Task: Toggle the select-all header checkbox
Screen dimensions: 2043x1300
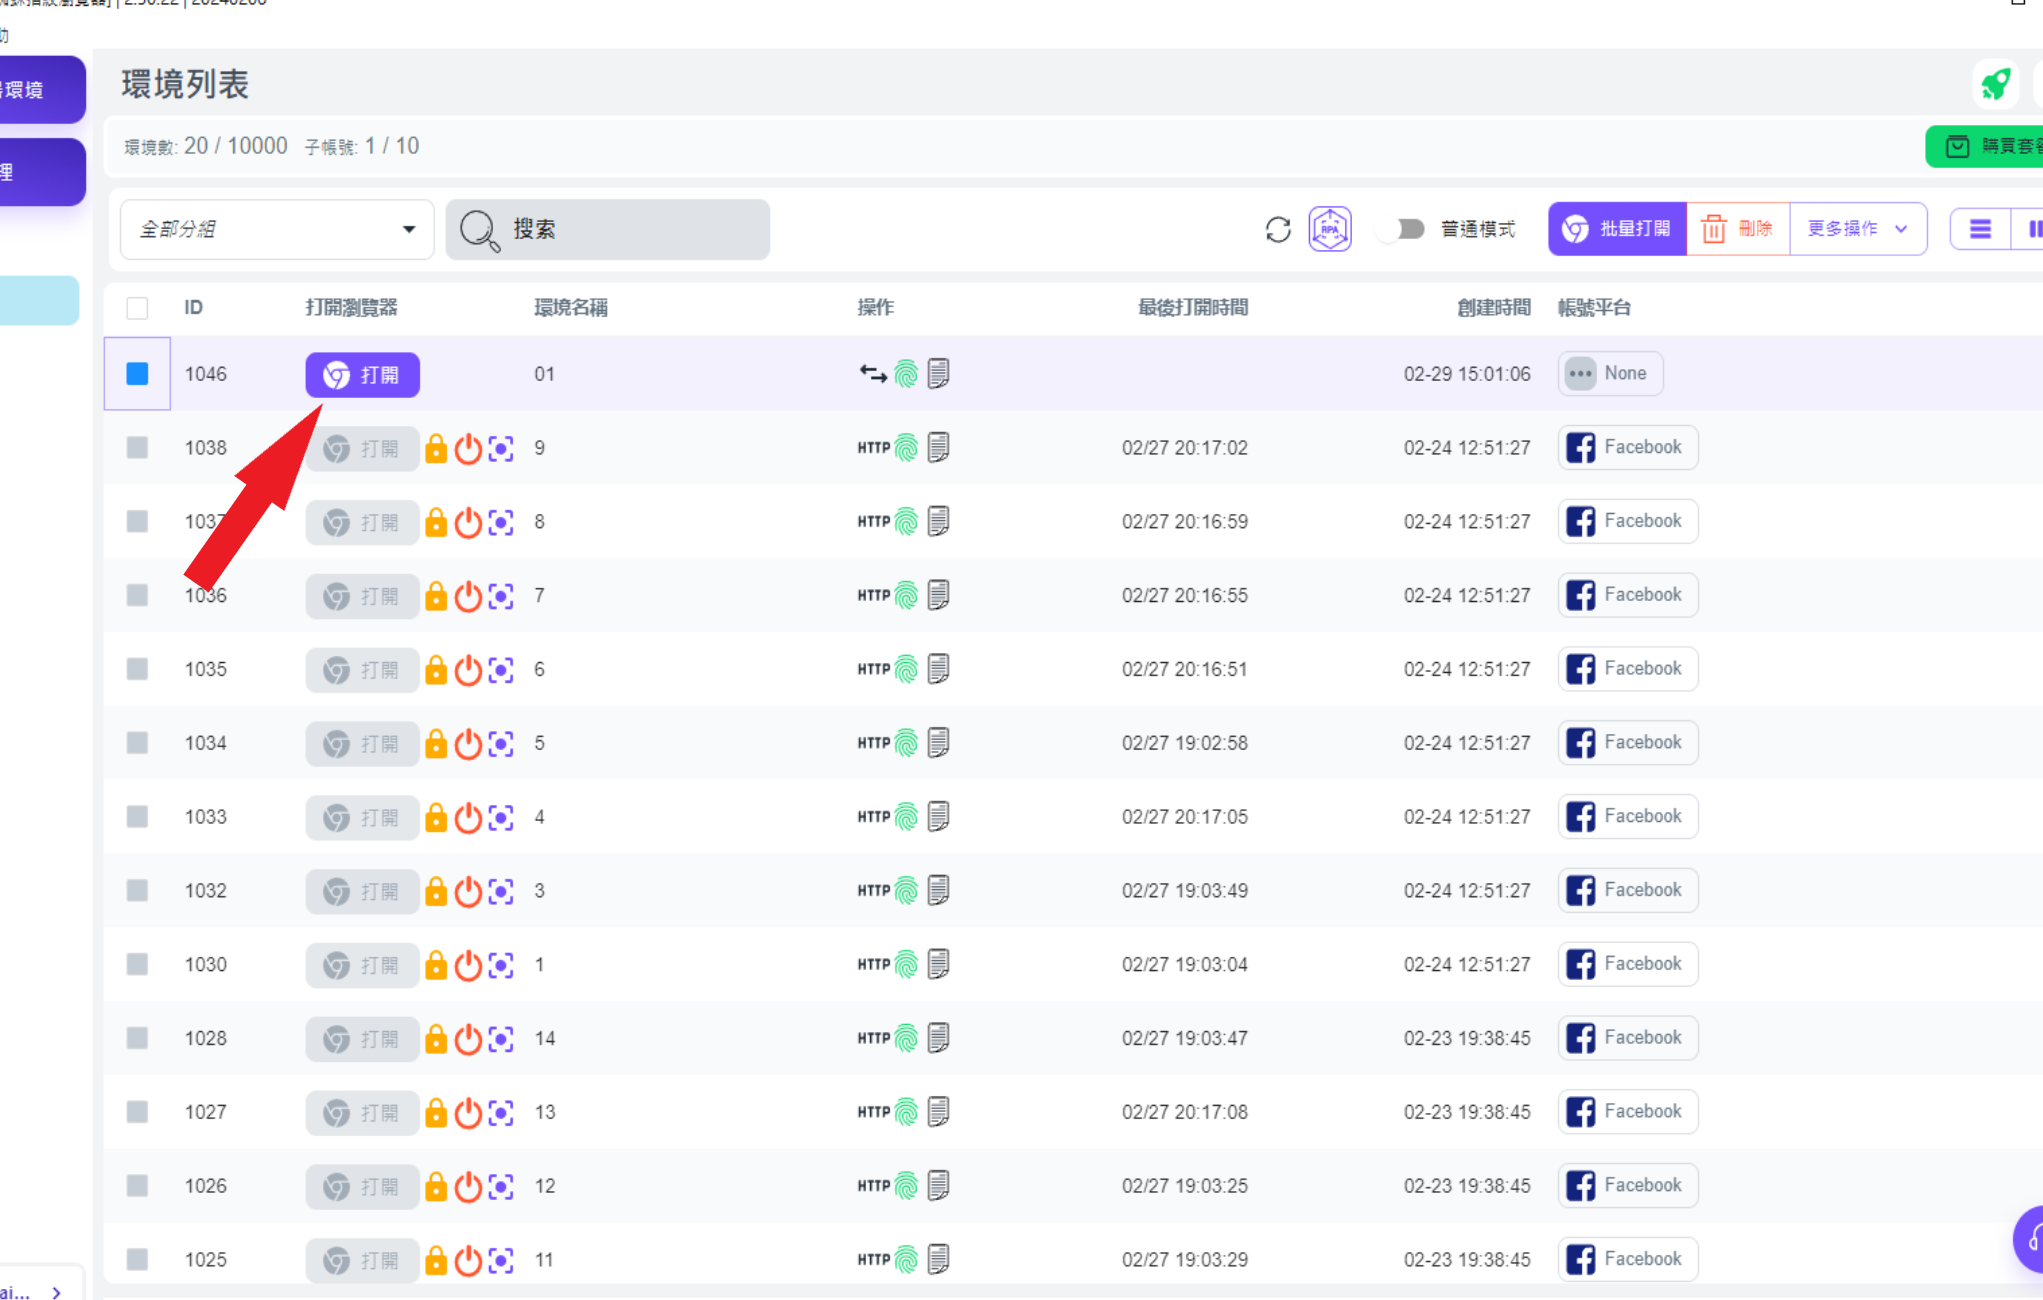Action: pyautogui.click(x=137, y=308)
